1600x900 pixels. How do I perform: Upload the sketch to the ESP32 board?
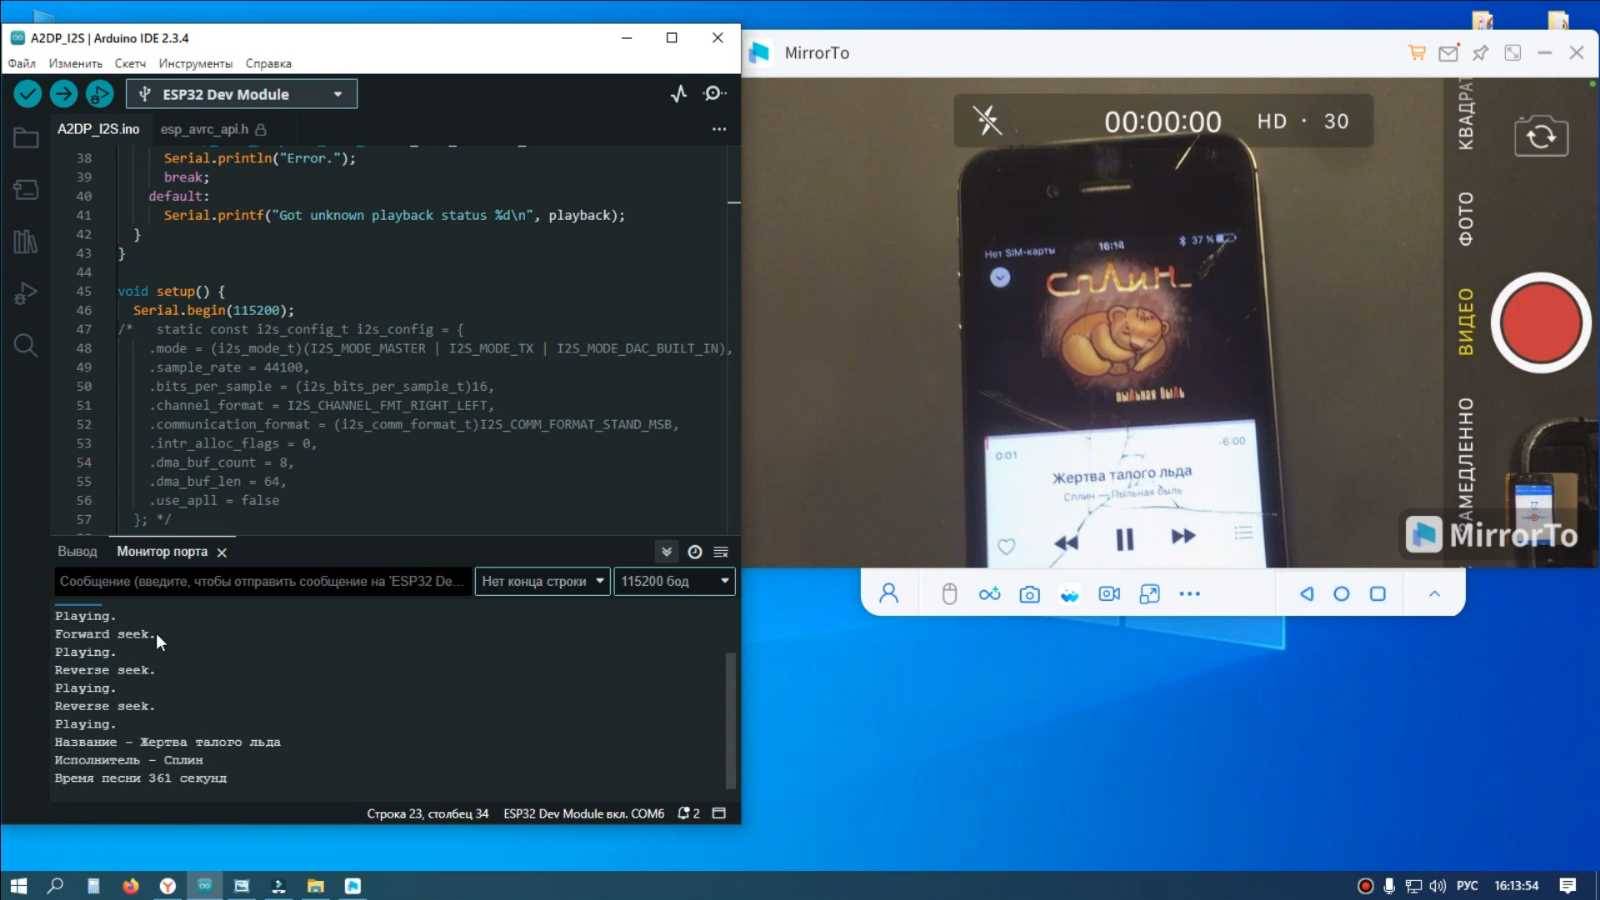click(x=62, y=93)
